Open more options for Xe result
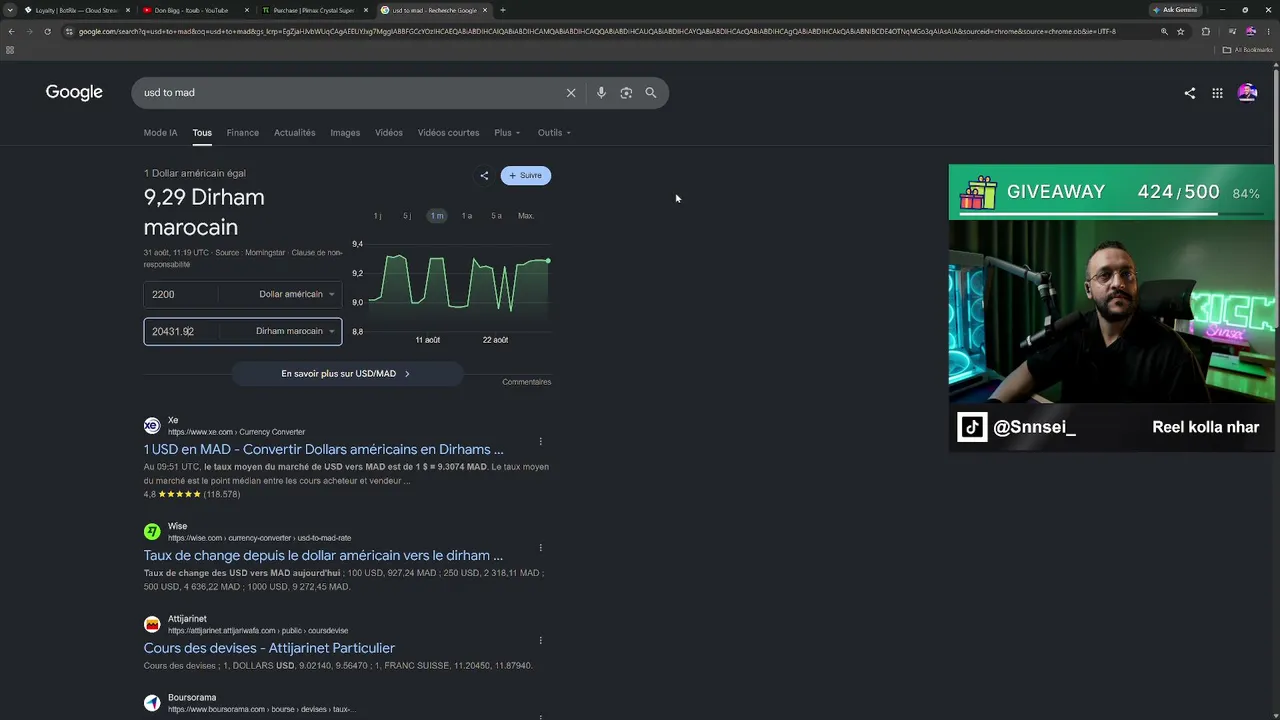1280x720 pixels. pos(541,441)
